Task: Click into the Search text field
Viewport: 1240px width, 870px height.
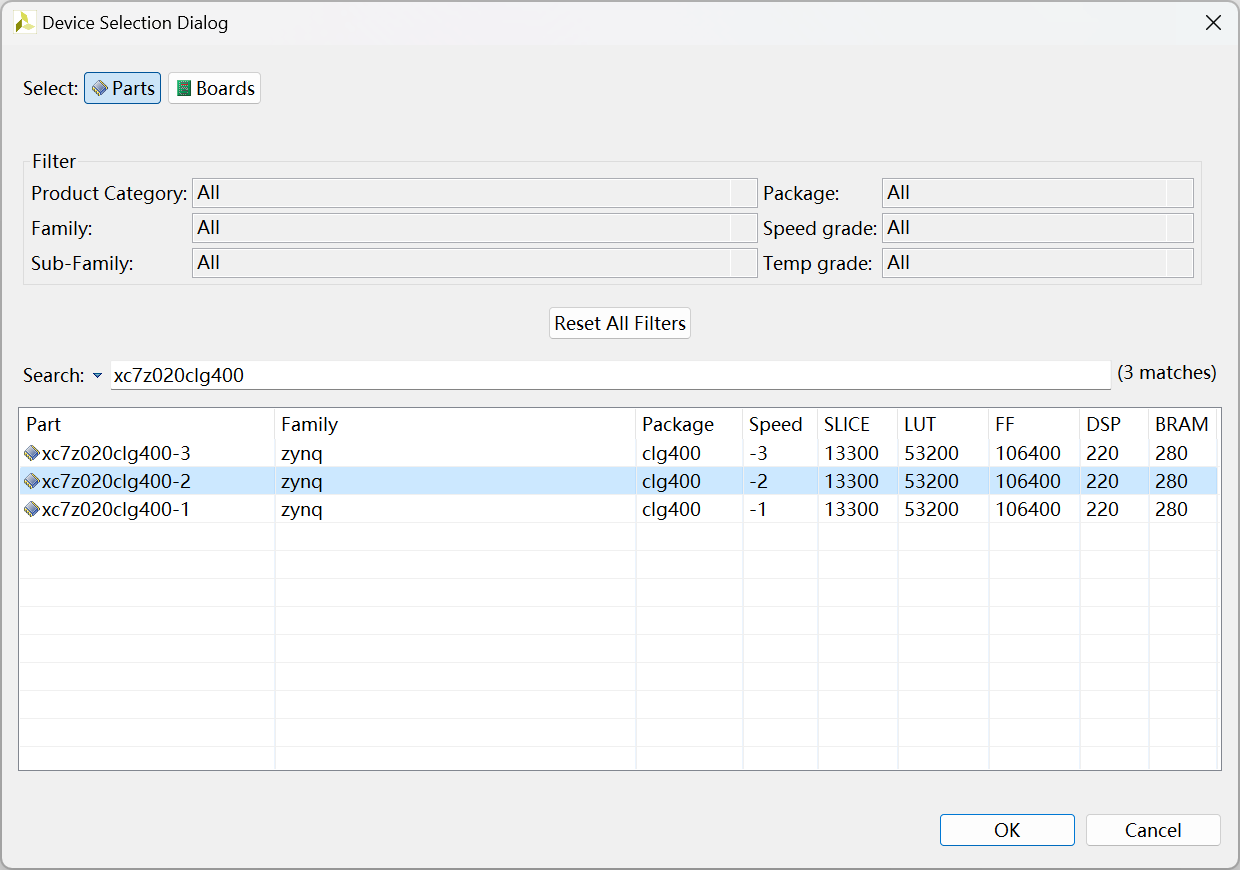Action: [610, 375]
